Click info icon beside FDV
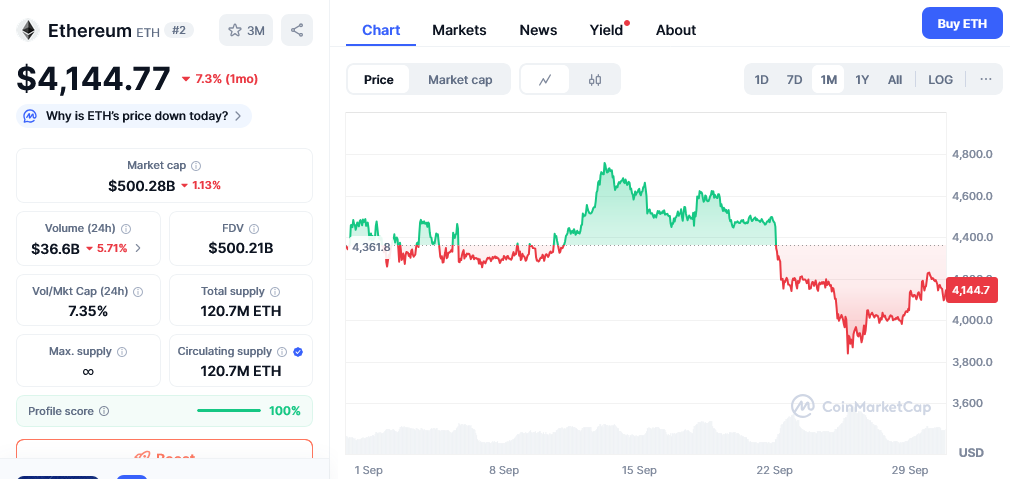The image size is (1010, 479). pyautogui.click(x=254, y=229)
